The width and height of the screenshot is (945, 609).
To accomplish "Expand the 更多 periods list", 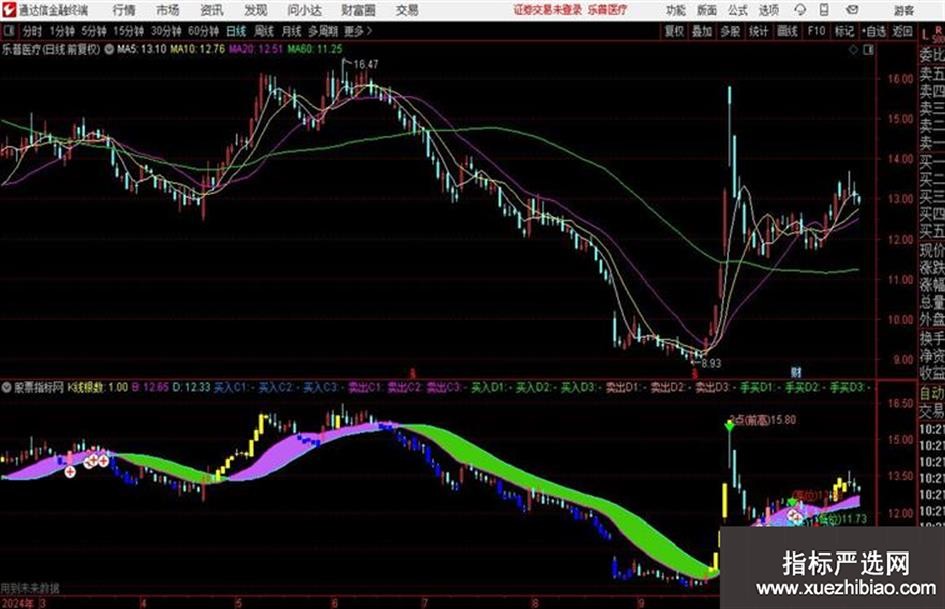I will 358,31.
